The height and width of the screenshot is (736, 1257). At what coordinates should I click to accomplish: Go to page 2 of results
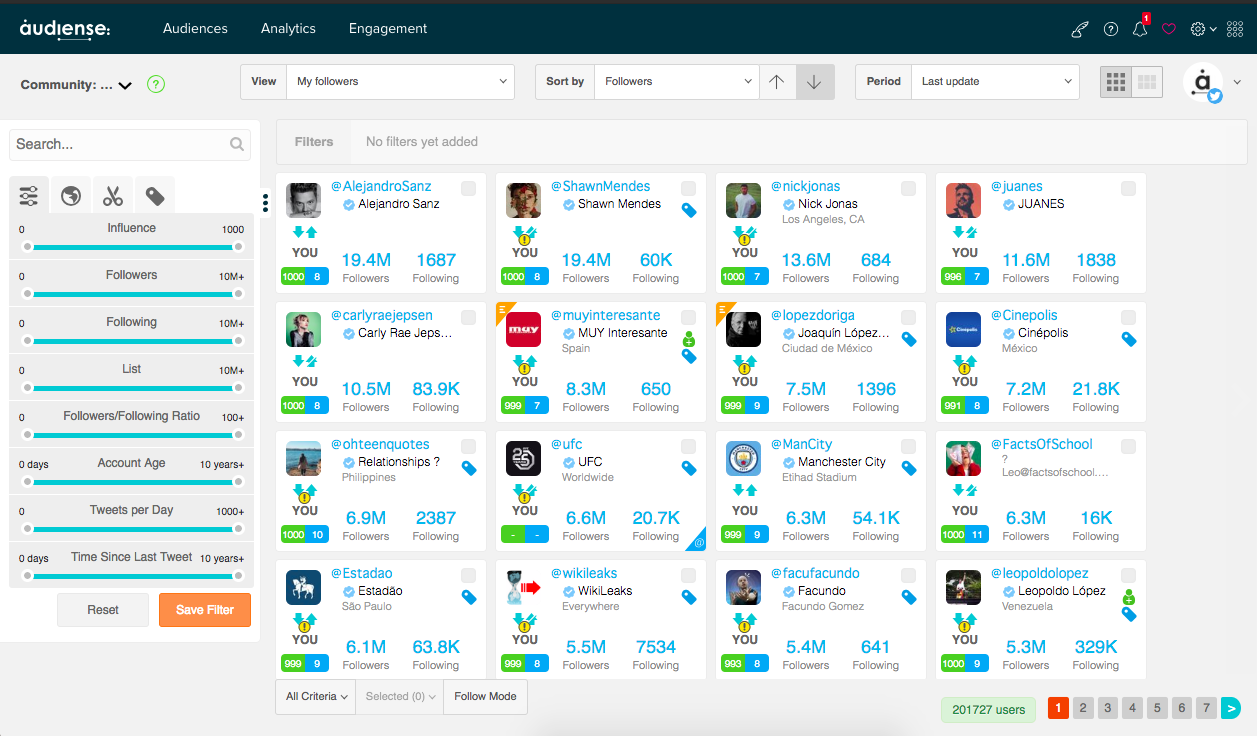(x=1083, y=708)
